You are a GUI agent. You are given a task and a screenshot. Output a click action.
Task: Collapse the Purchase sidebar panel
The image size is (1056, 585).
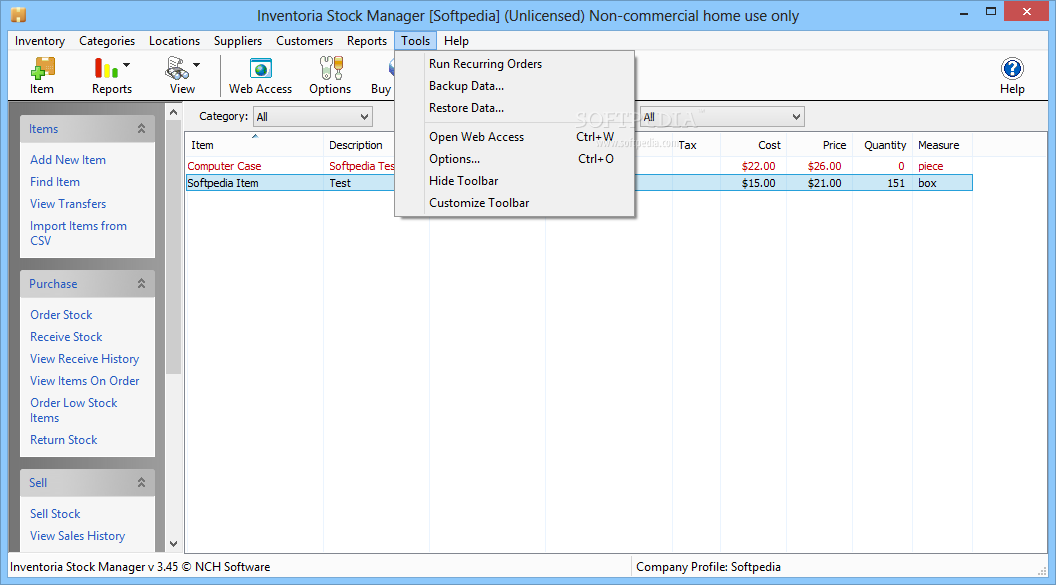coord(141,283)
